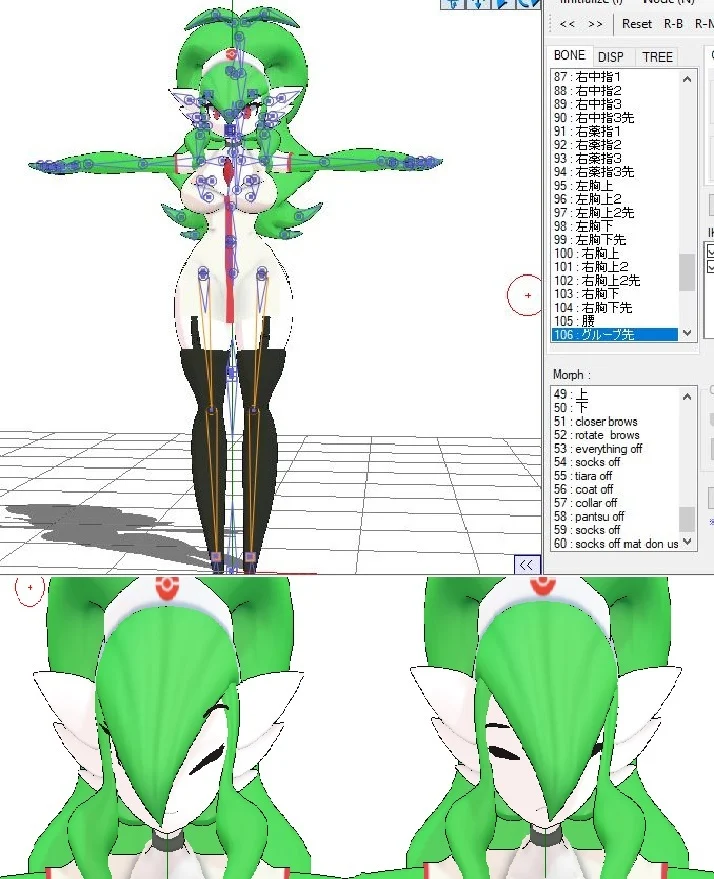Open the TREE tab

coord(657,57)
